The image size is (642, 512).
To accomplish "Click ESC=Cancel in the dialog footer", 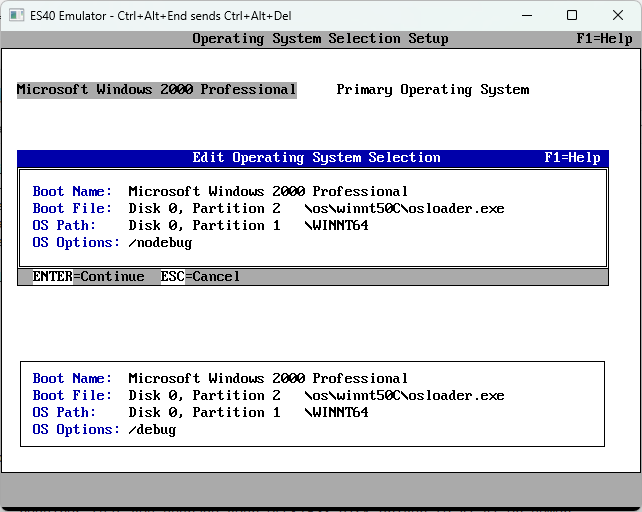I will coord(200,276).
